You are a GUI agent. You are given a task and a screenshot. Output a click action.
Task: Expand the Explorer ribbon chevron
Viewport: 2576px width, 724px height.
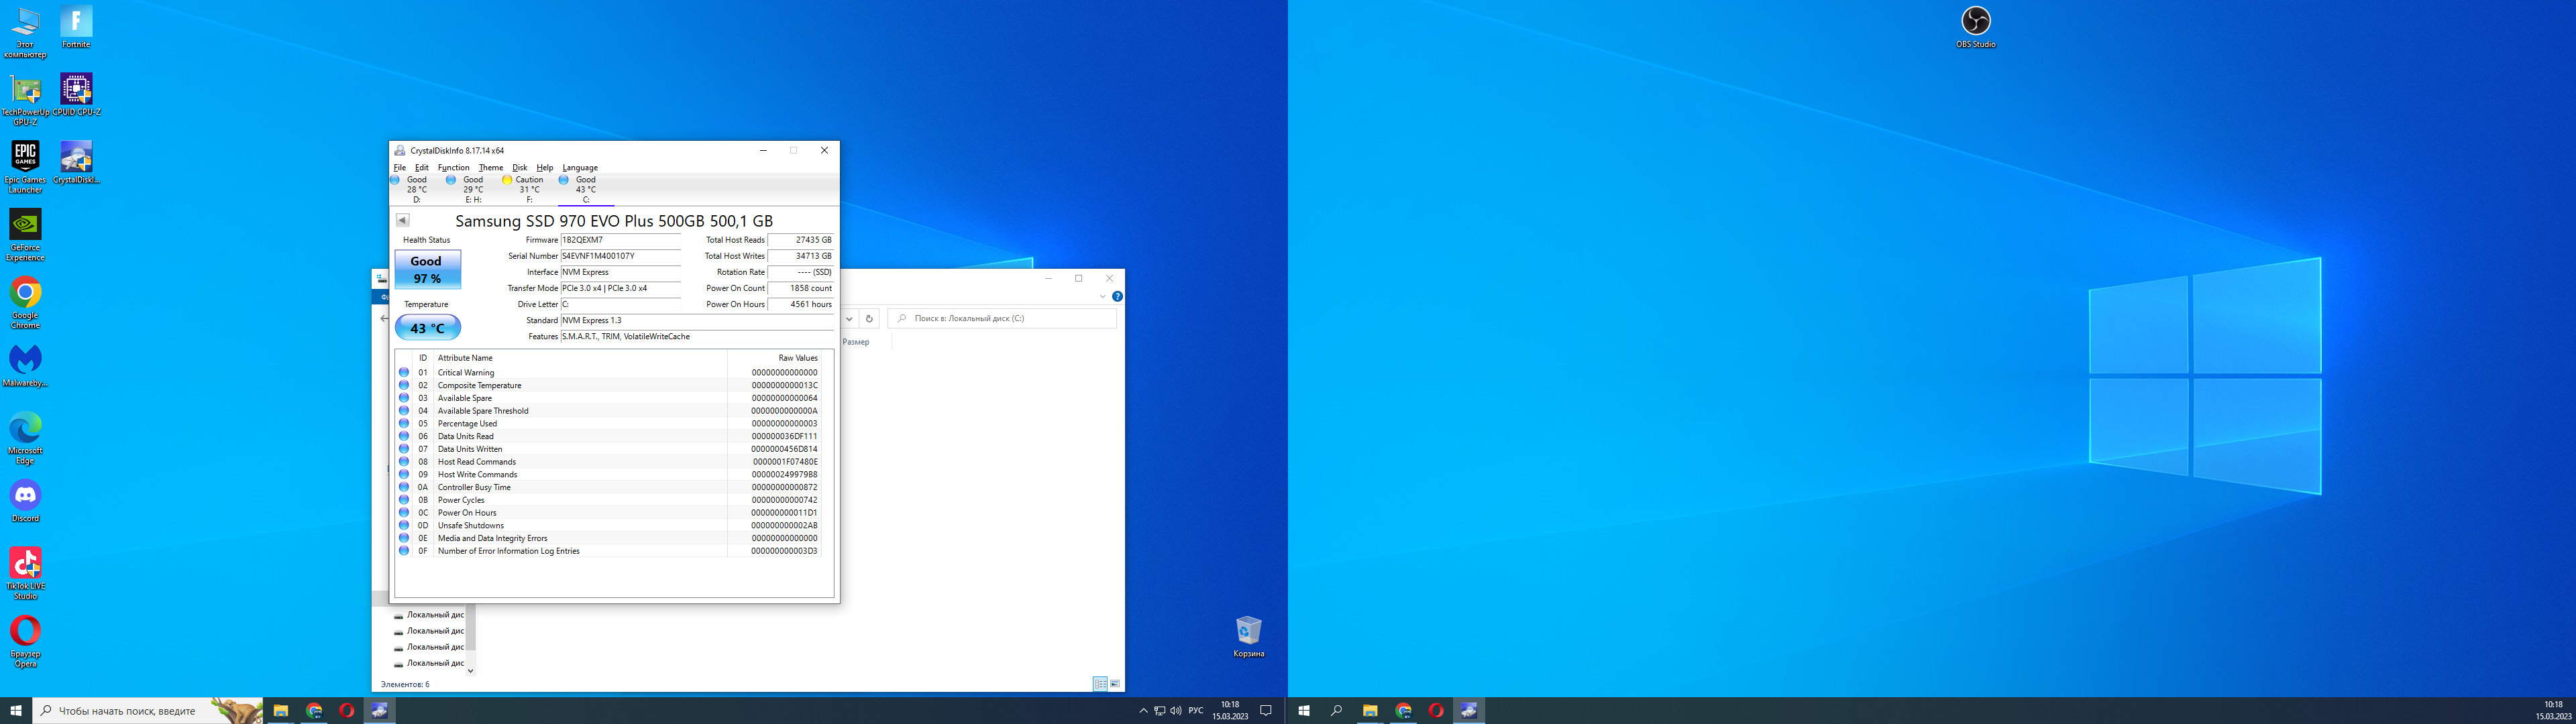tap(1103, 296)
